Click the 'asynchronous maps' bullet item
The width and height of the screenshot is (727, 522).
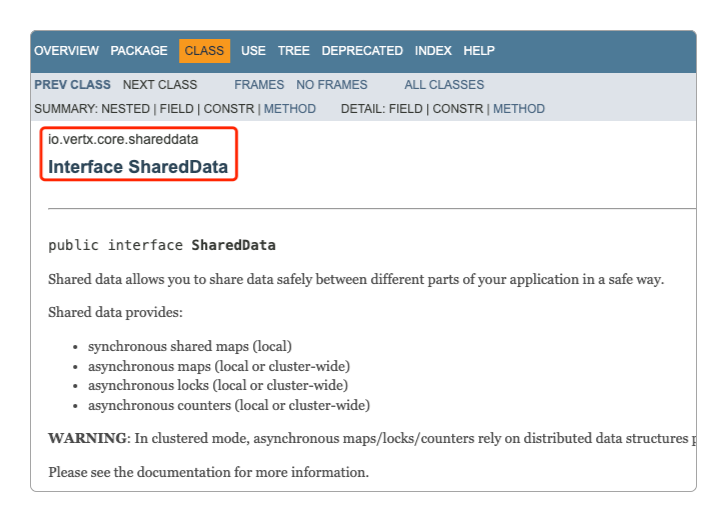pos(219,366)
